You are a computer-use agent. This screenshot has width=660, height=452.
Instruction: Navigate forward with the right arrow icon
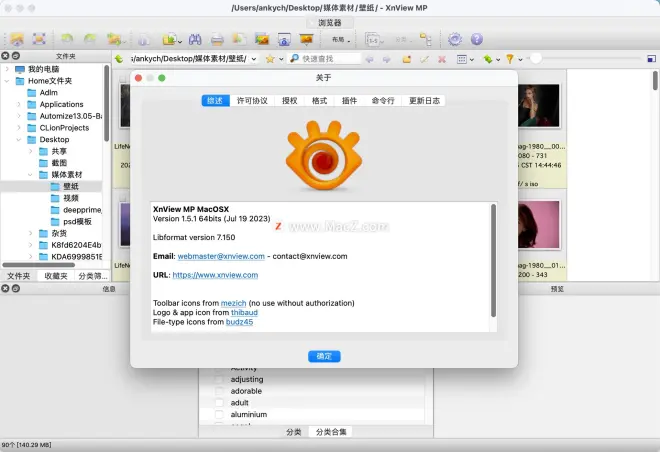pyautogui.click(x=386, y=59)
